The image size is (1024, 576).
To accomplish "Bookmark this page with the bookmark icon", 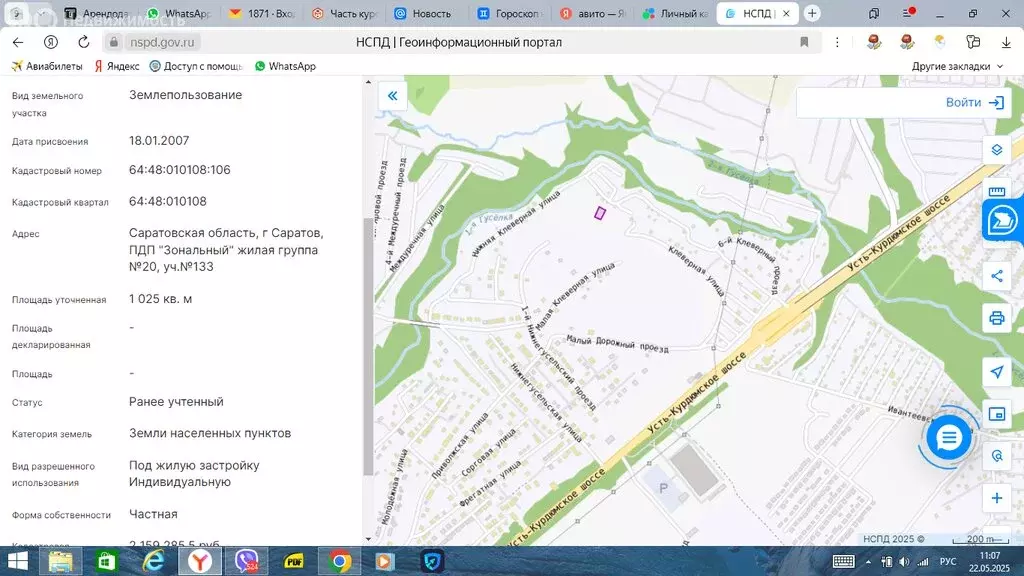I will (804, 42).
